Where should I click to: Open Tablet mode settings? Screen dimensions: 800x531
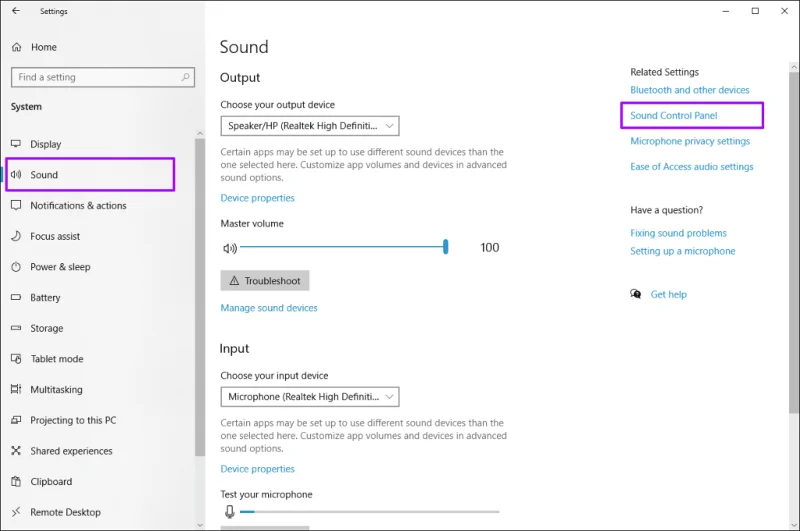coord(57,359)
